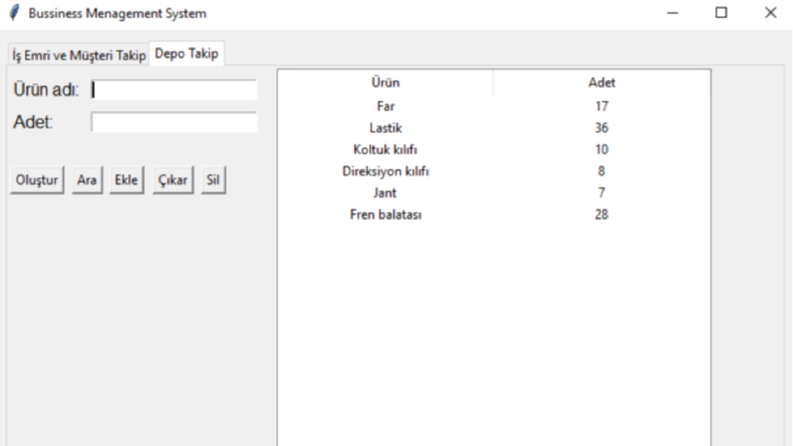Click the Çıkar button
Image resolution: width=793 pixels, height=446 pixels.
click(x=173, y=180)
